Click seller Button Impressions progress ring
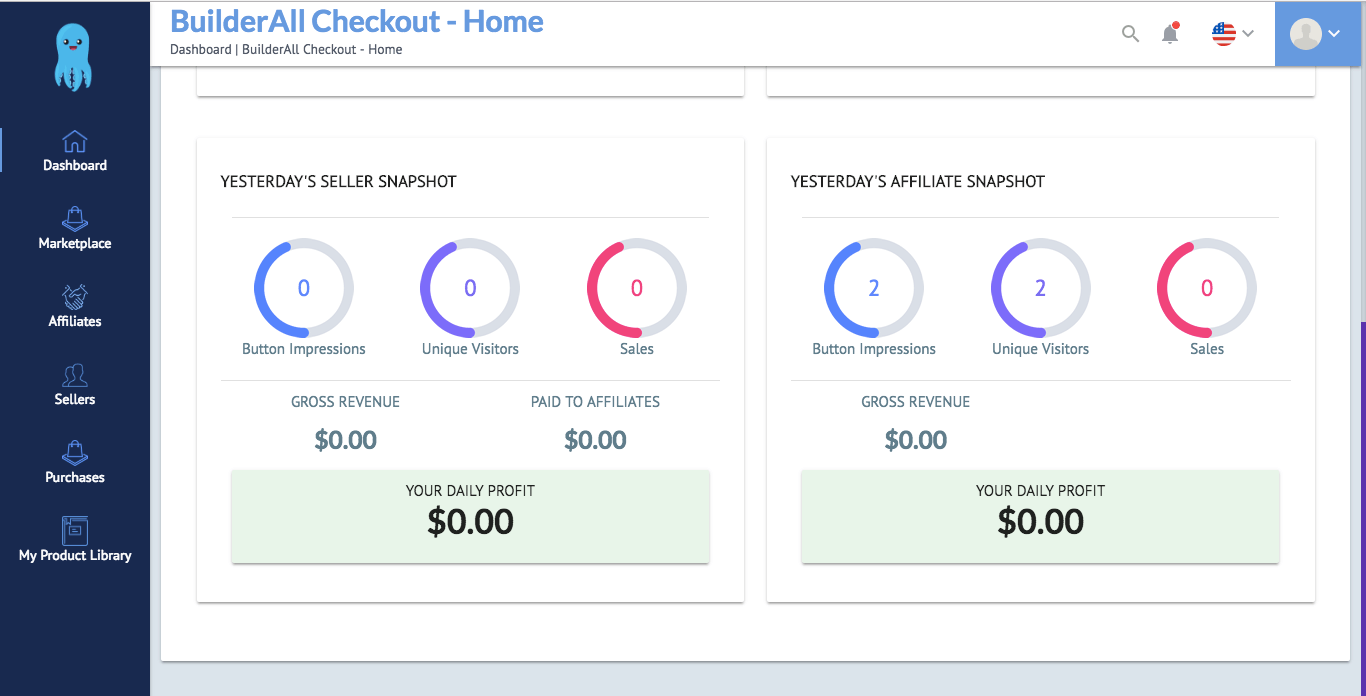Viewport: 1366px width, 696px height. pos(304,288)
